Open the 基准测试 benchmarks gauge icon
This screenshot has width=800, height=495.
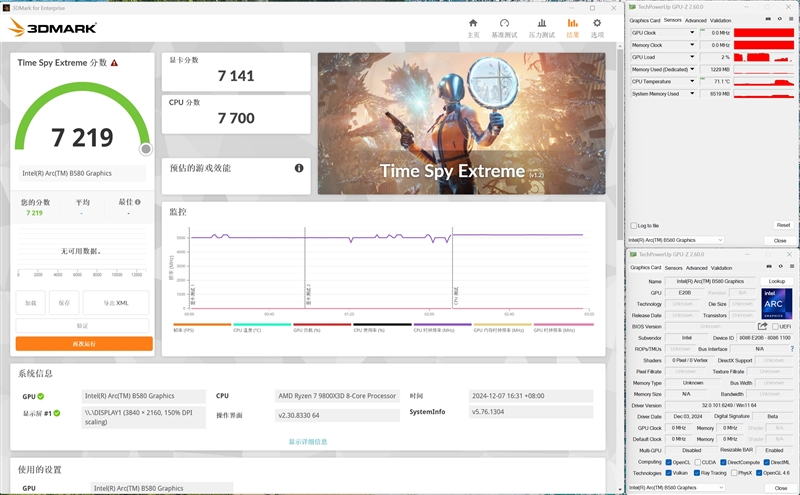click(x=504, y=23)
